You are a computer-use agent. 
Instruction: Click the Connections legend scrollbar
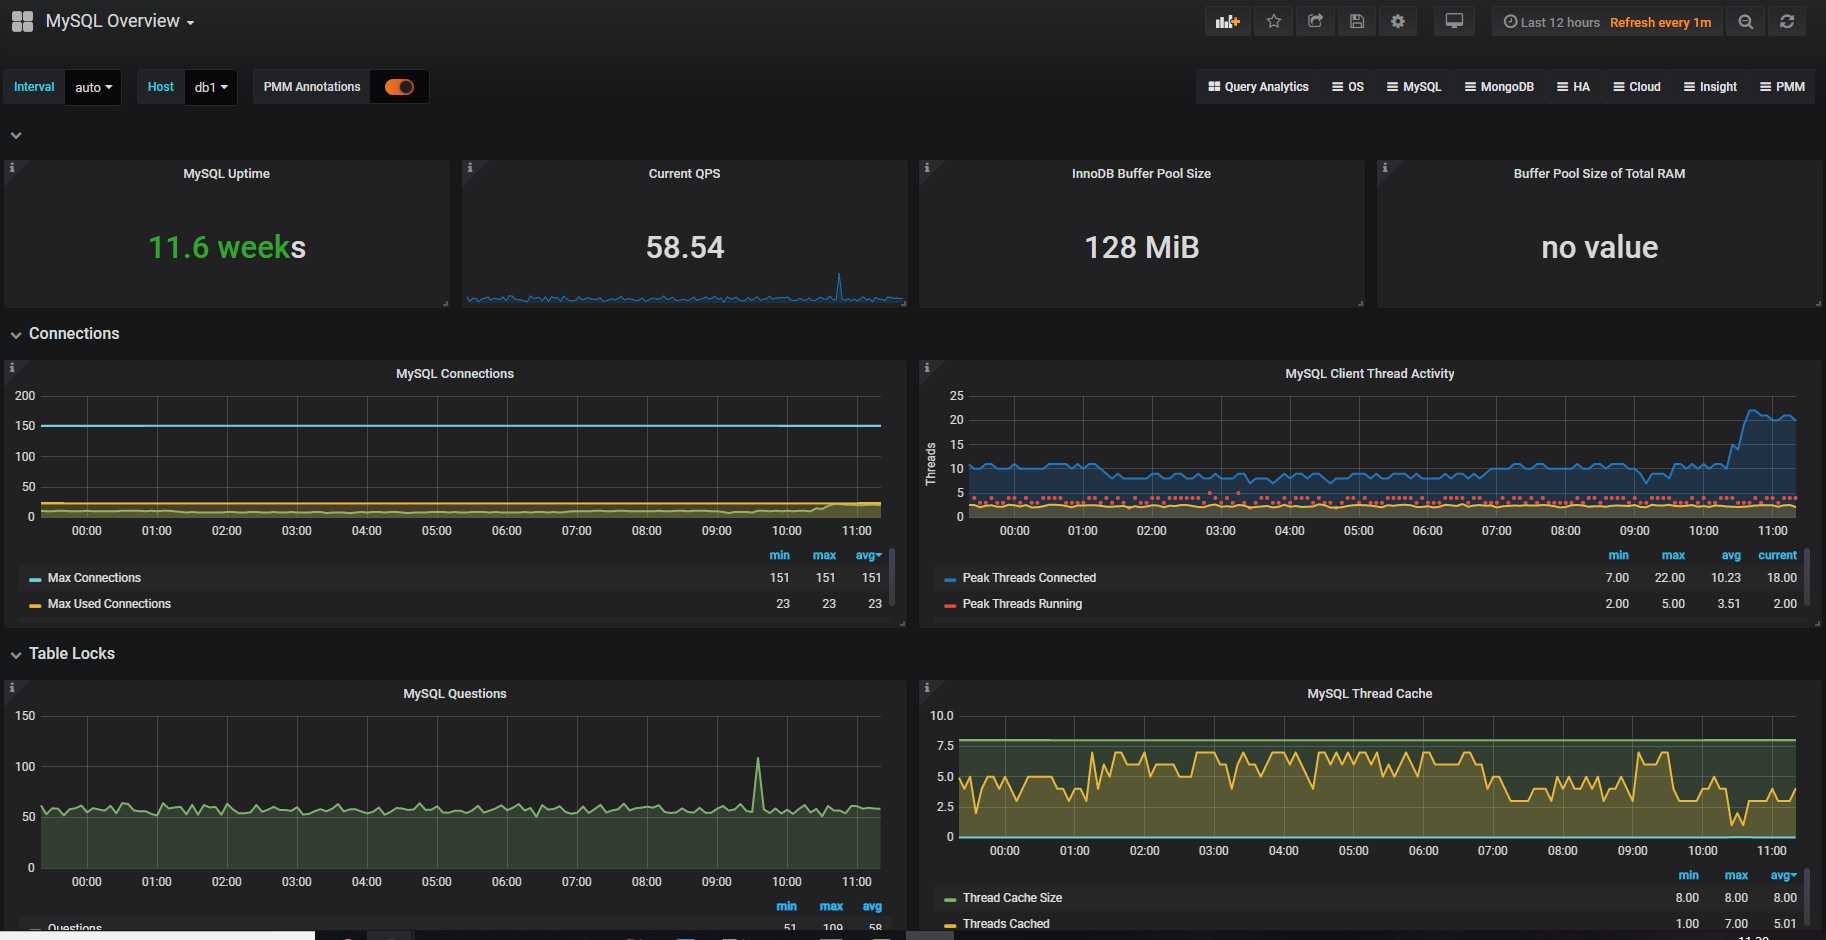tap(891, 577)
